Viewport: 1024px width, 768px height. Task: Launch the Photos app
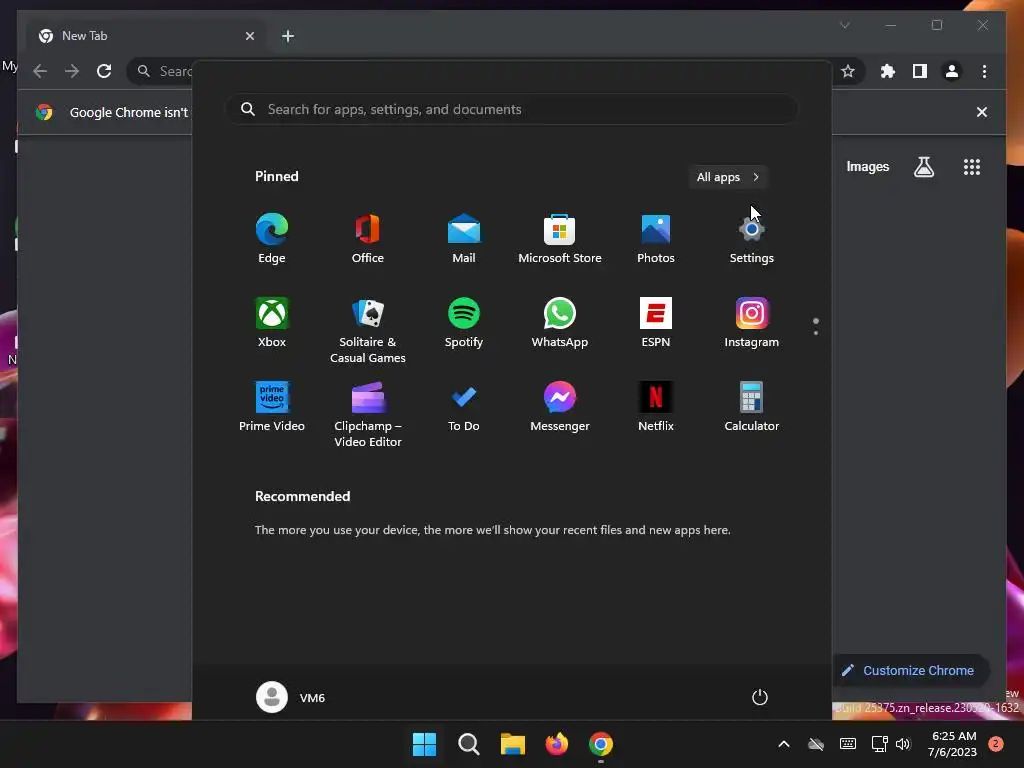[x=656, y=239]
